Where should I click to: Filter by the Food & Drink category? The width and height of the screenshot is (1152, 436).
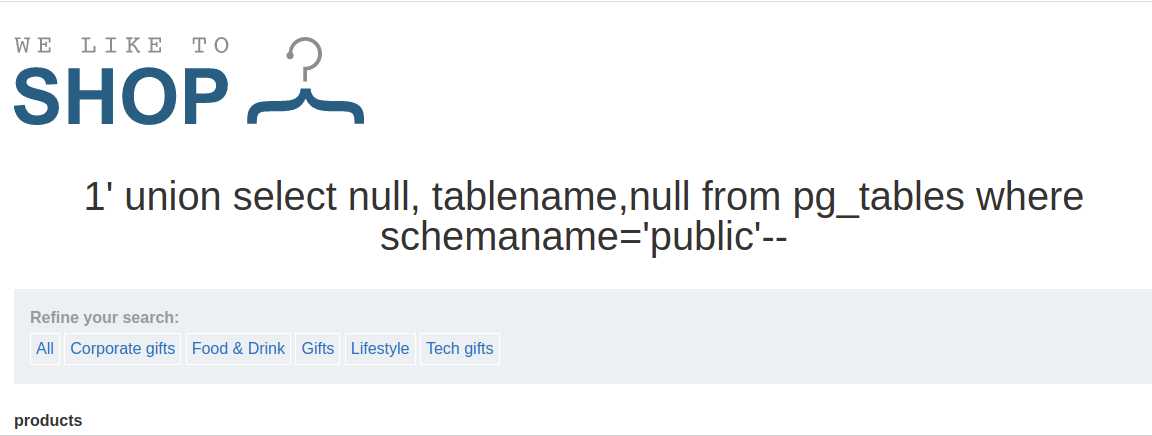238,349
